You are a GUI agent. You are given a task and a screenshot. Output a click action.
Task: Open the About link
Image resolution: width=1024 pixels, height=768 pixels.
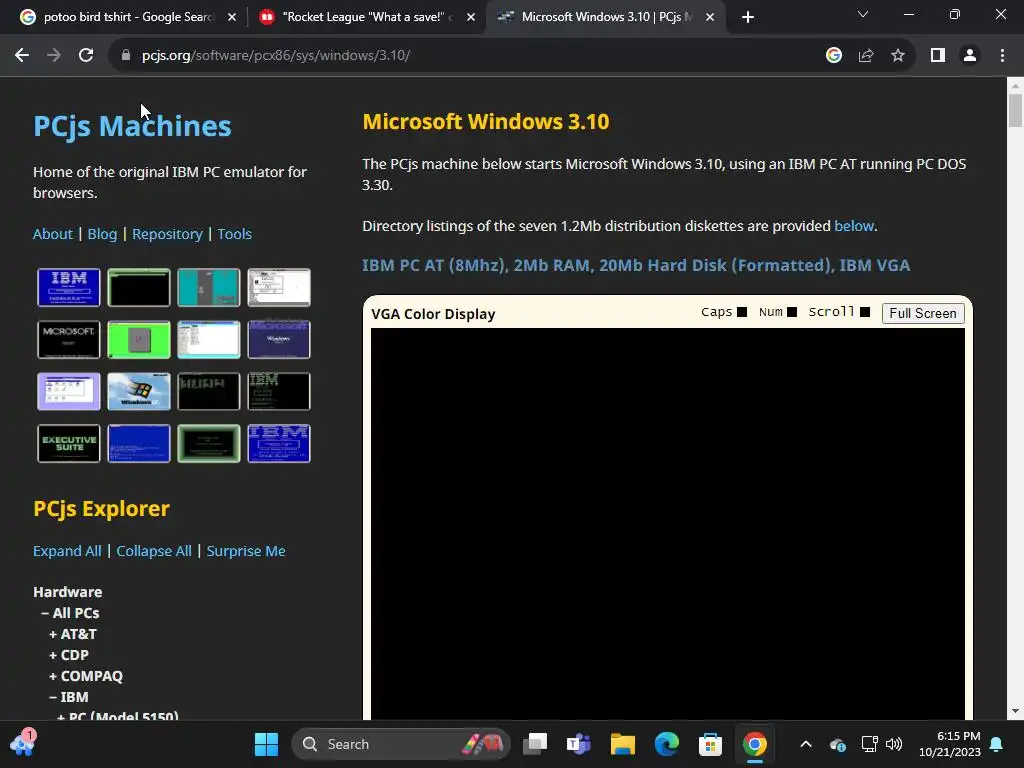pyautogui.click(x=53, y=234)
